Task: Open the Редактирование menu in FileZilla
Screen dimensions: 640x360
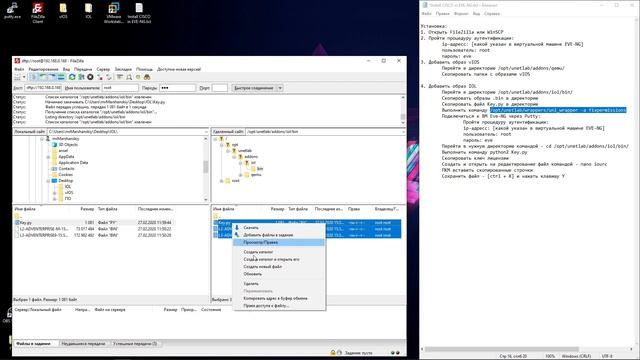Action: click(43, 69)
